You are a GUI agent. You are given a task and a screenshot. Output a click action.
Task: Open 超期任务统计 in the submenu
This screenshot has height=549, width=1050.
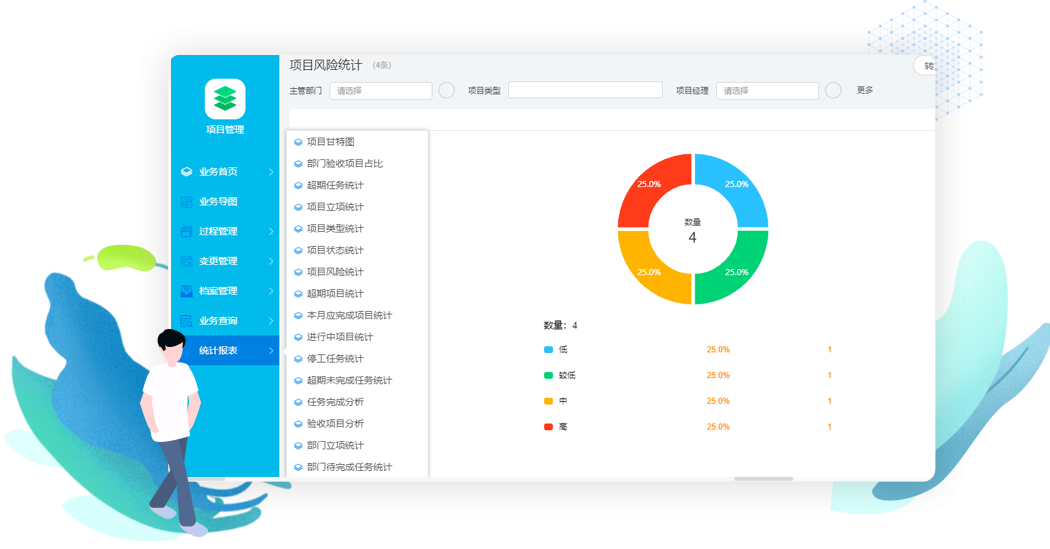pyautogui.click(x=335, y=185)
